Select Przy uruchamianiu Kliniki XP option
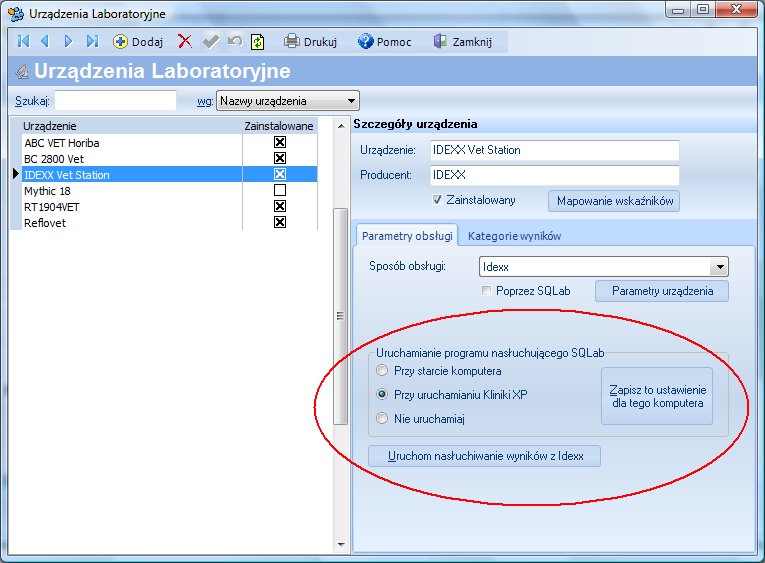The width and height of the screenshot is (765, 563). click(382, 394)
